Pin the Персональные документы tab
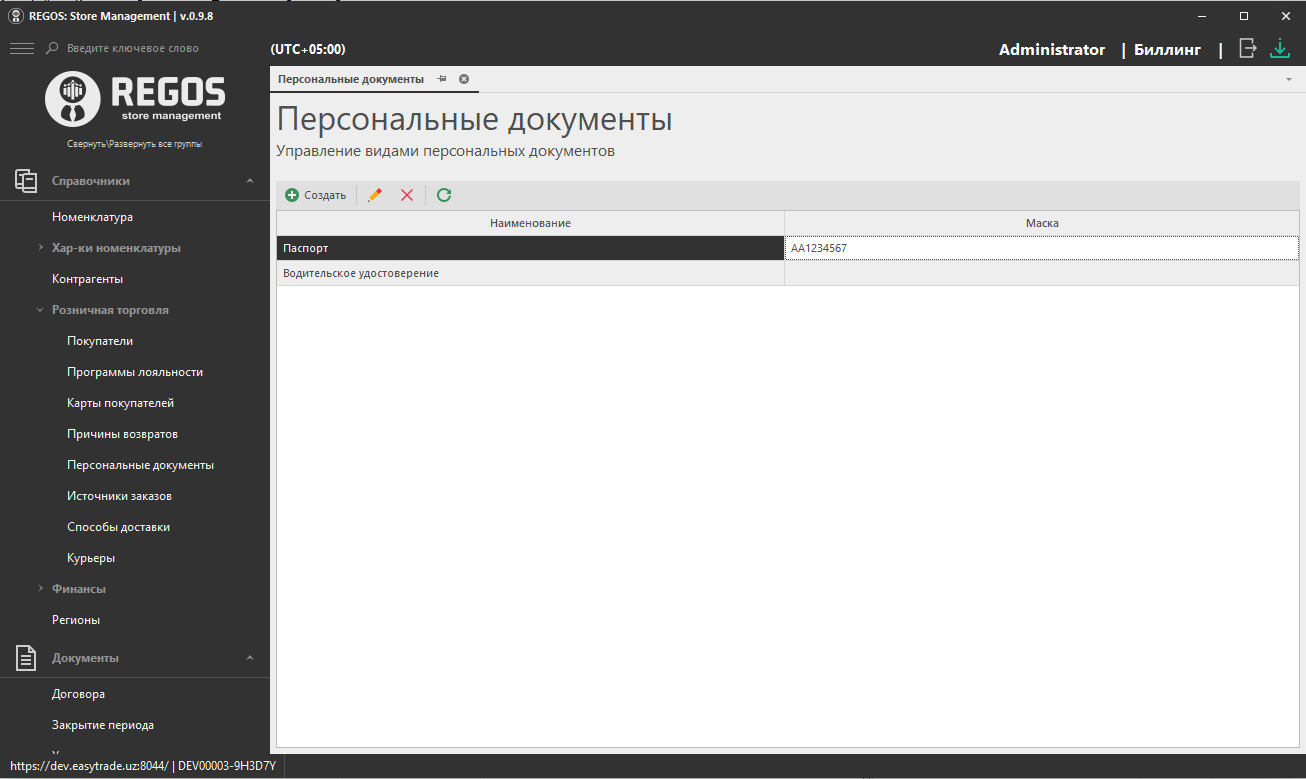 (x=442, y=79)
